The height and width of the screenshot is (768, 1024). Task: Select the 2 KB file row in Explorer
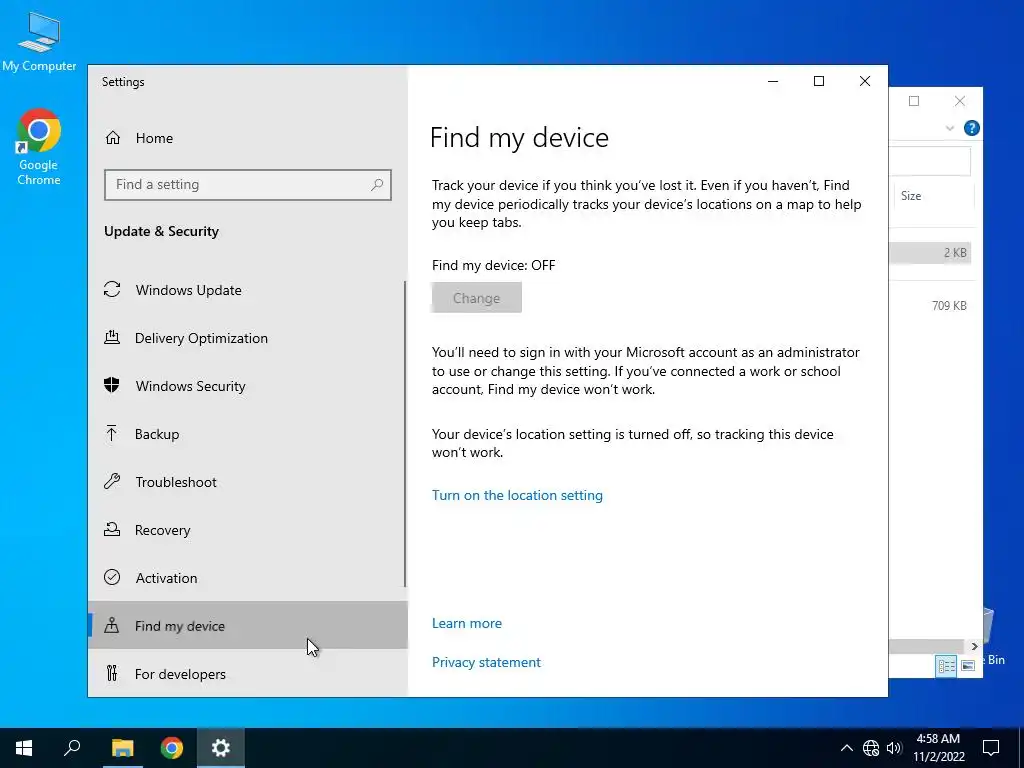(x=930, y=253)
